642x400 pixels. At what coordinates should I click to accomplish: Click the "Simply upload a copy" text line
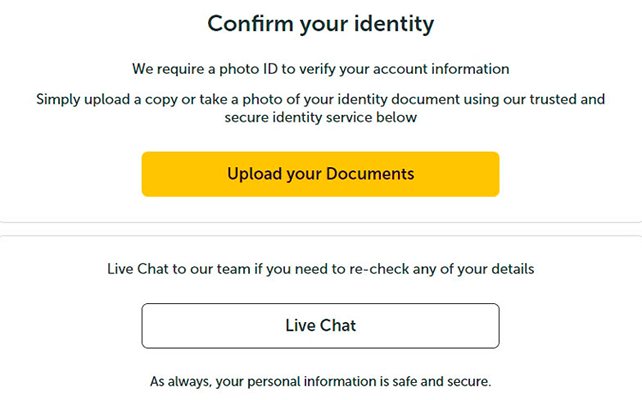click(x=320, y=99)
